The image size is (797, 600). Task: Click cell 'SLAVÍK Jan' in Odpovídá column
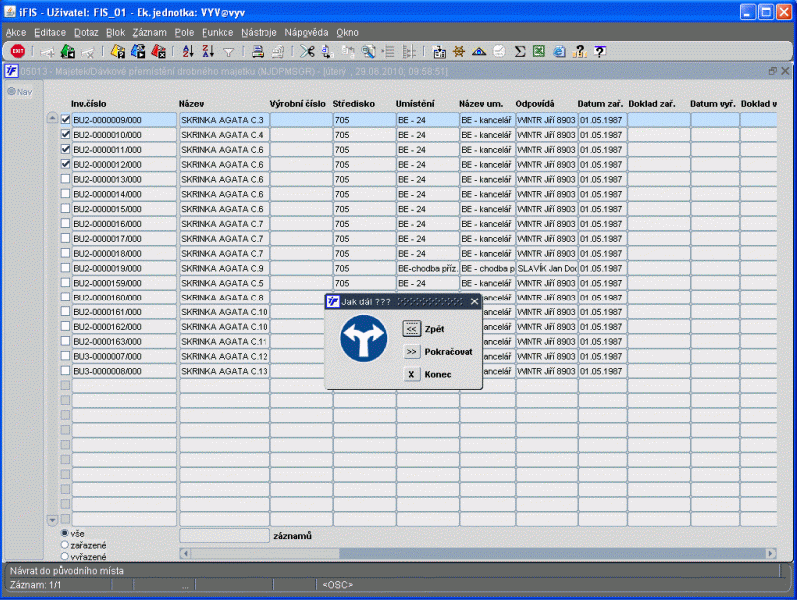547,268
